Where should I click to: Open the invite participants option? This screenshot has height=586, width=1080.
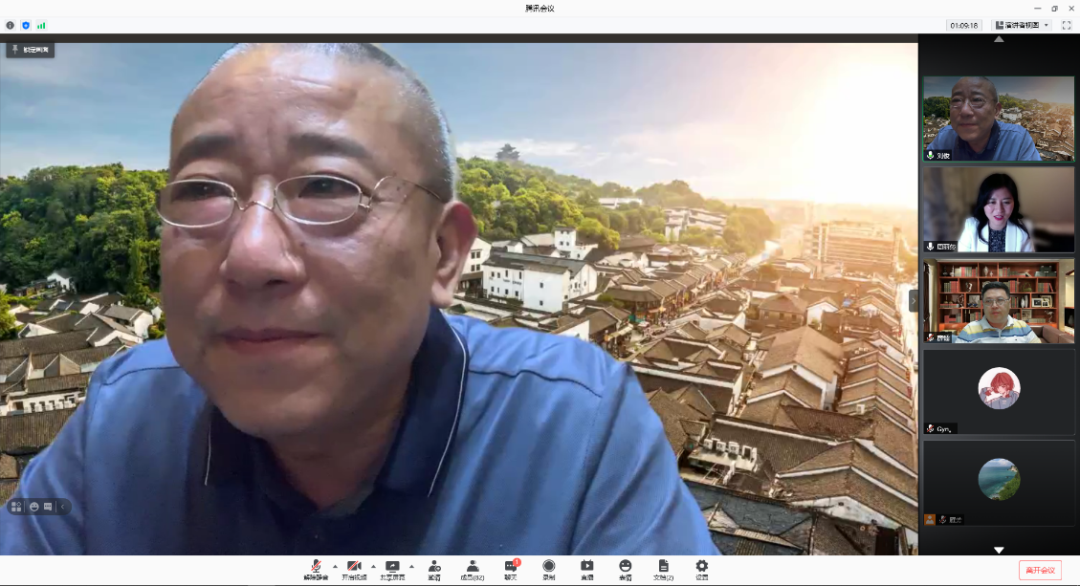pos(434,569)
